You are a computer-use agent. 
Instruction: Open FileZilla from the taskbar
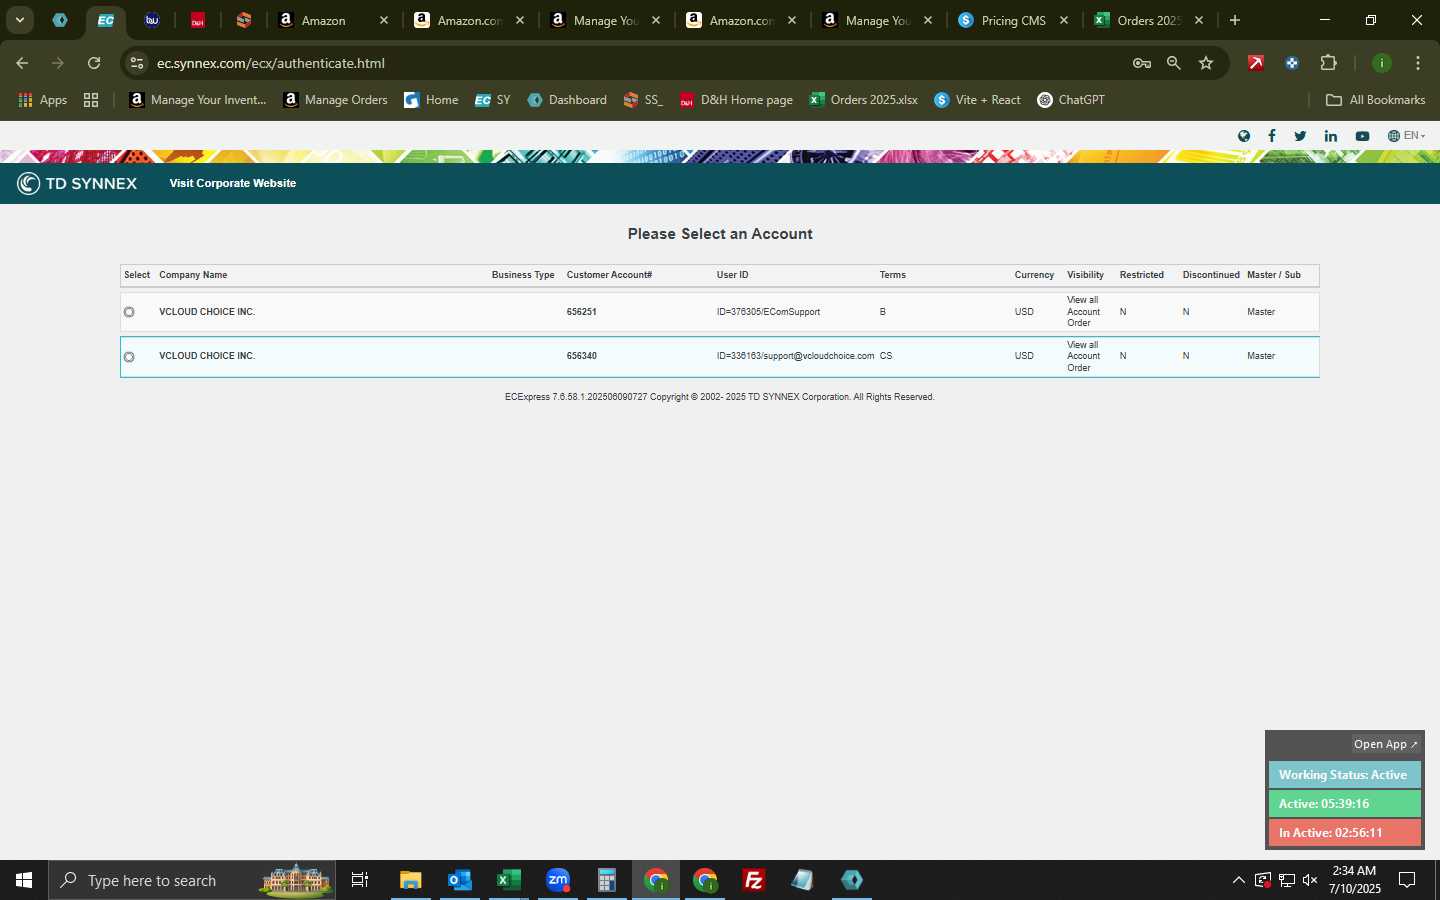753,880
